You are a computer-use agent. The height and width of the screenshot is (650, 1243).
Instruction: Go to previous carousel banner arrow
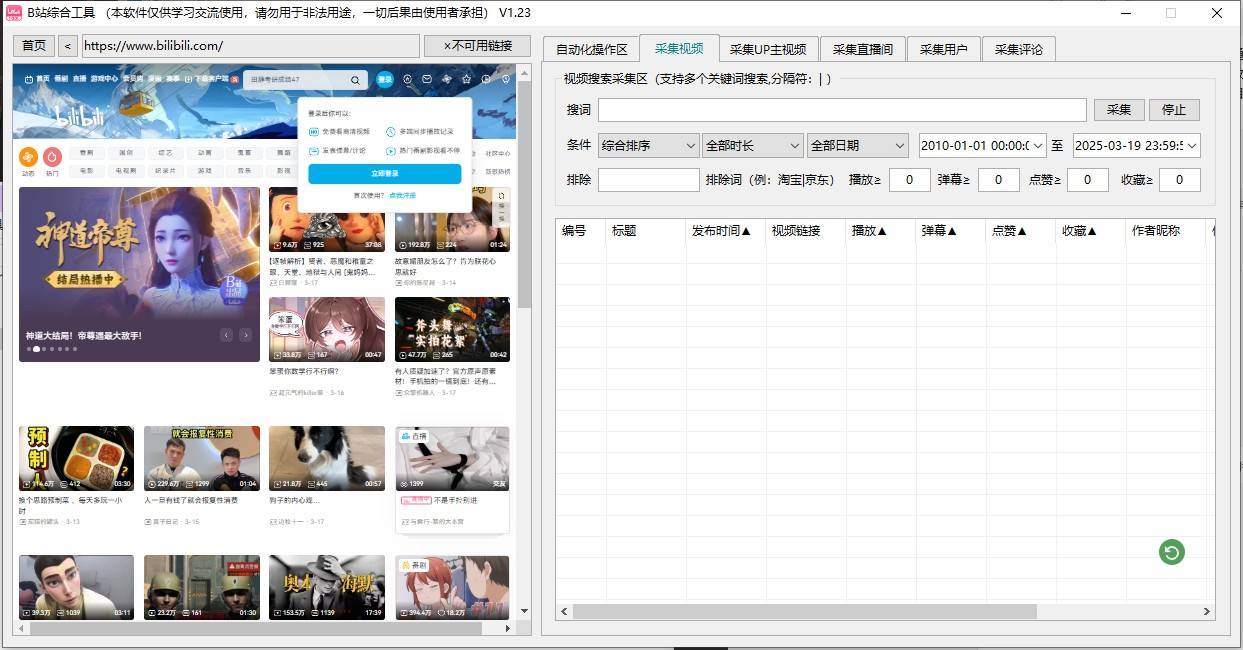pos(227,335)
